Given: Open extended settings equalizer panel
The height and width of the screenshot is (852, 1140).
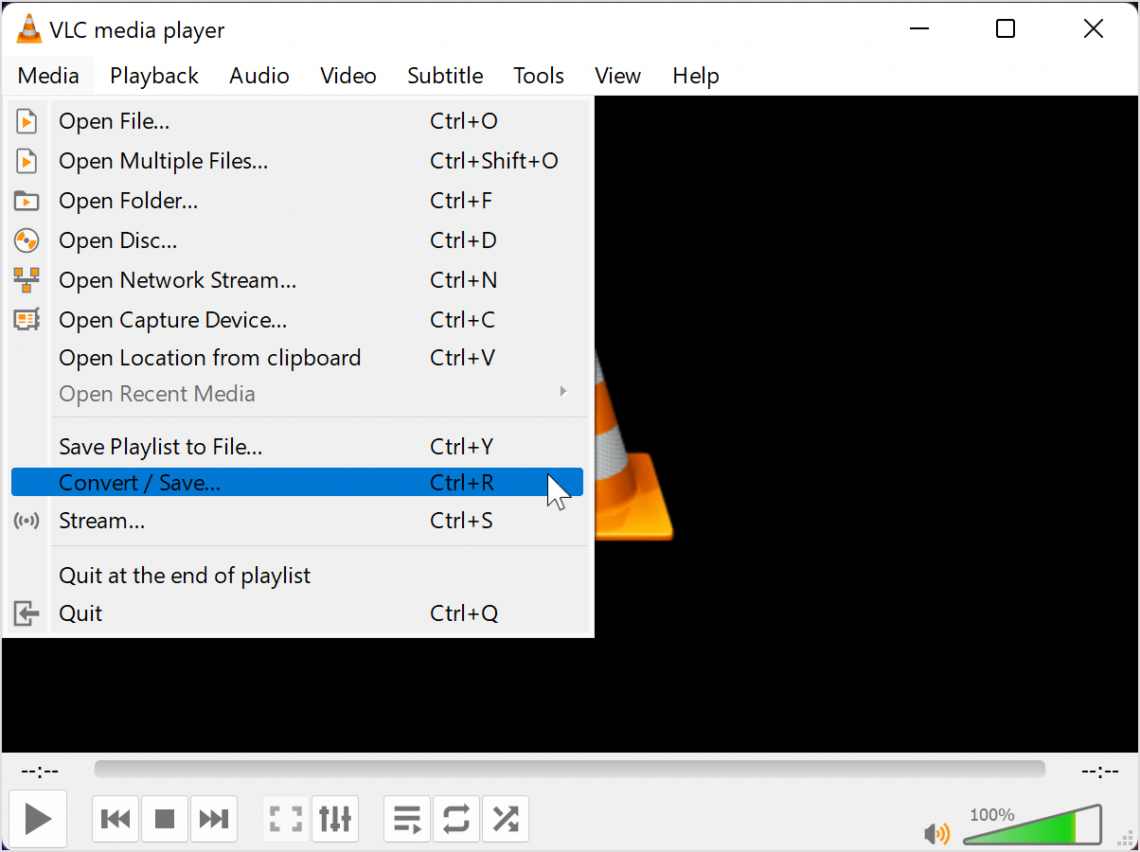Looking at the screenshot, I should point(335,818).
